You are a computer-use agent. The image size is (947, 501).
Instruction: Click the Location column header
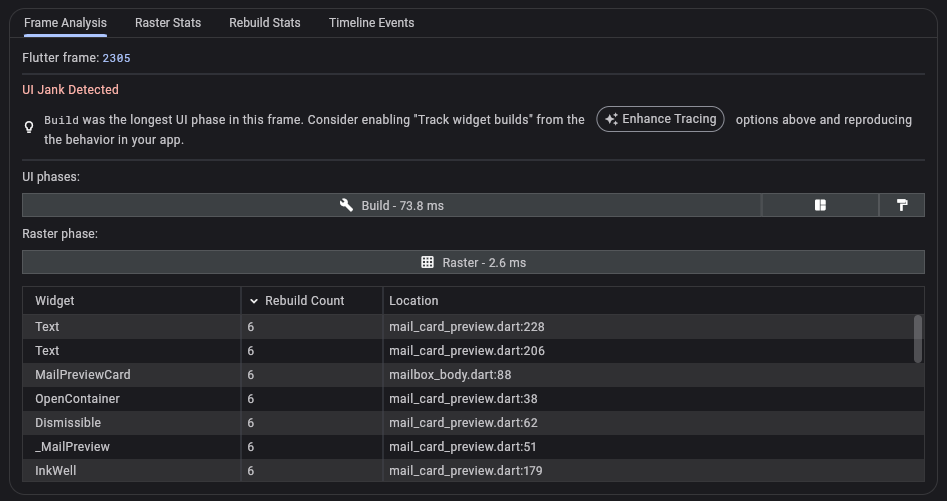[x=414, y=301]
